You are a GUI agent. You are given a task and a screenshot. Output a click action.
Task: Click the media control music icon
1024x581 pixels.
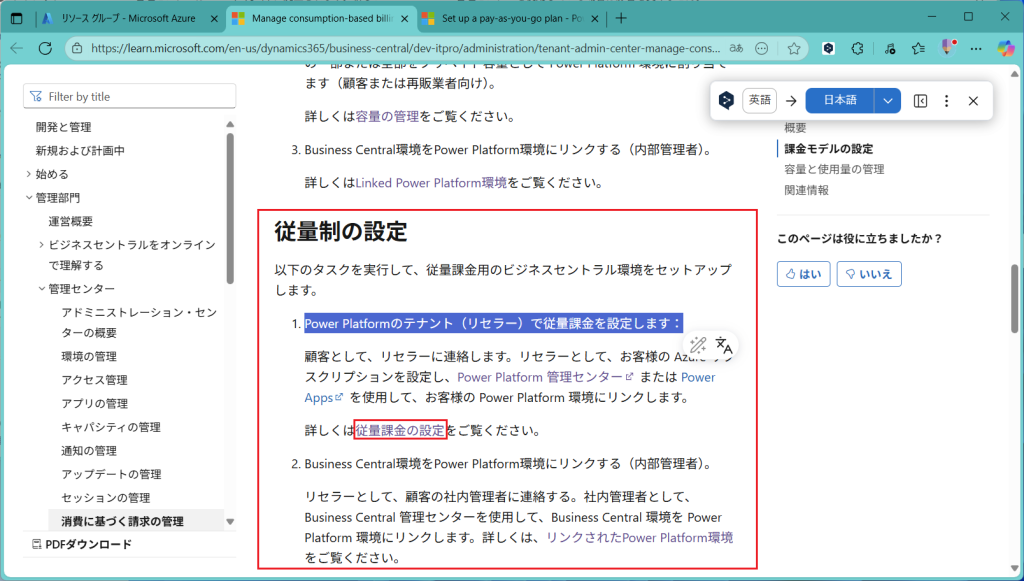[889, 48]
